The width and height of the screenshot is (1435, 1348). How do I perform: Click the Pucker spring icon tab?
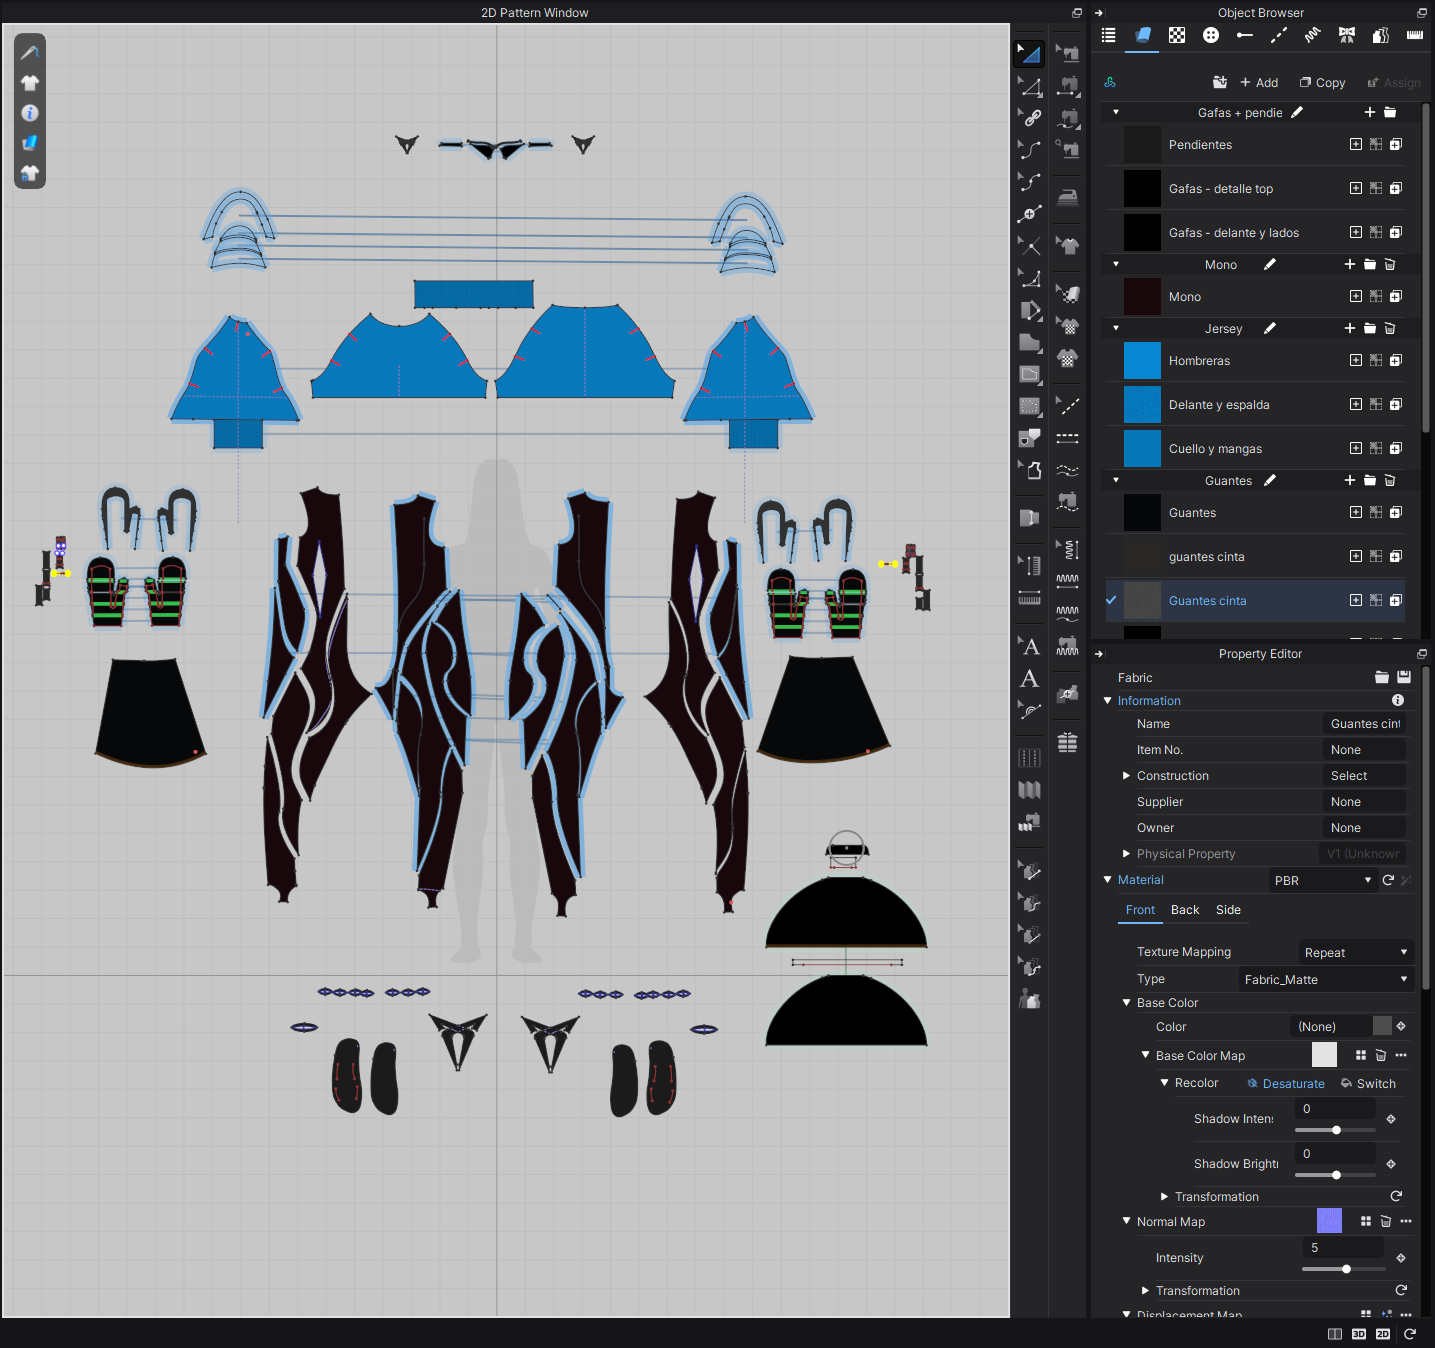pos(1312,36)
